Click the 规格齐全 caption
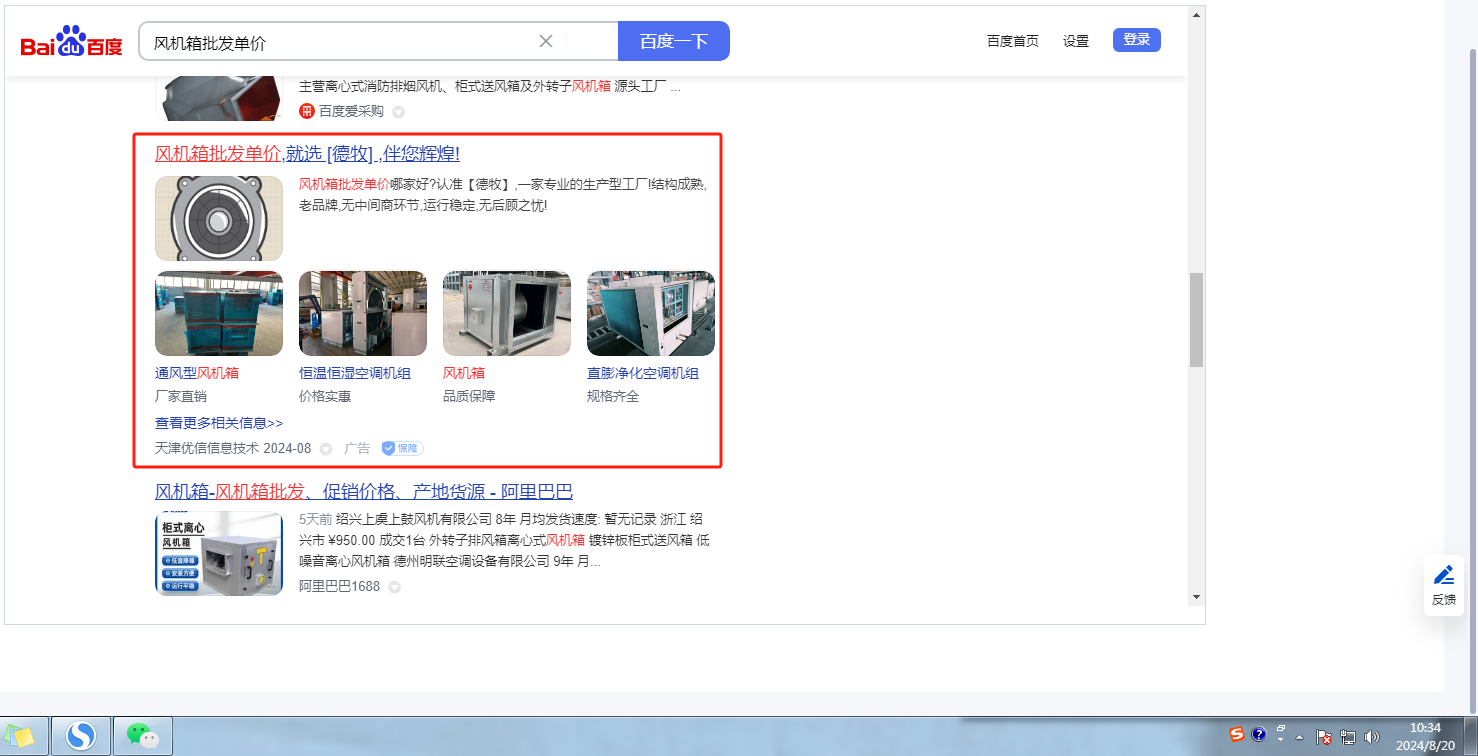The height and width of the screenshot is (756, 1478). (613, 396)
